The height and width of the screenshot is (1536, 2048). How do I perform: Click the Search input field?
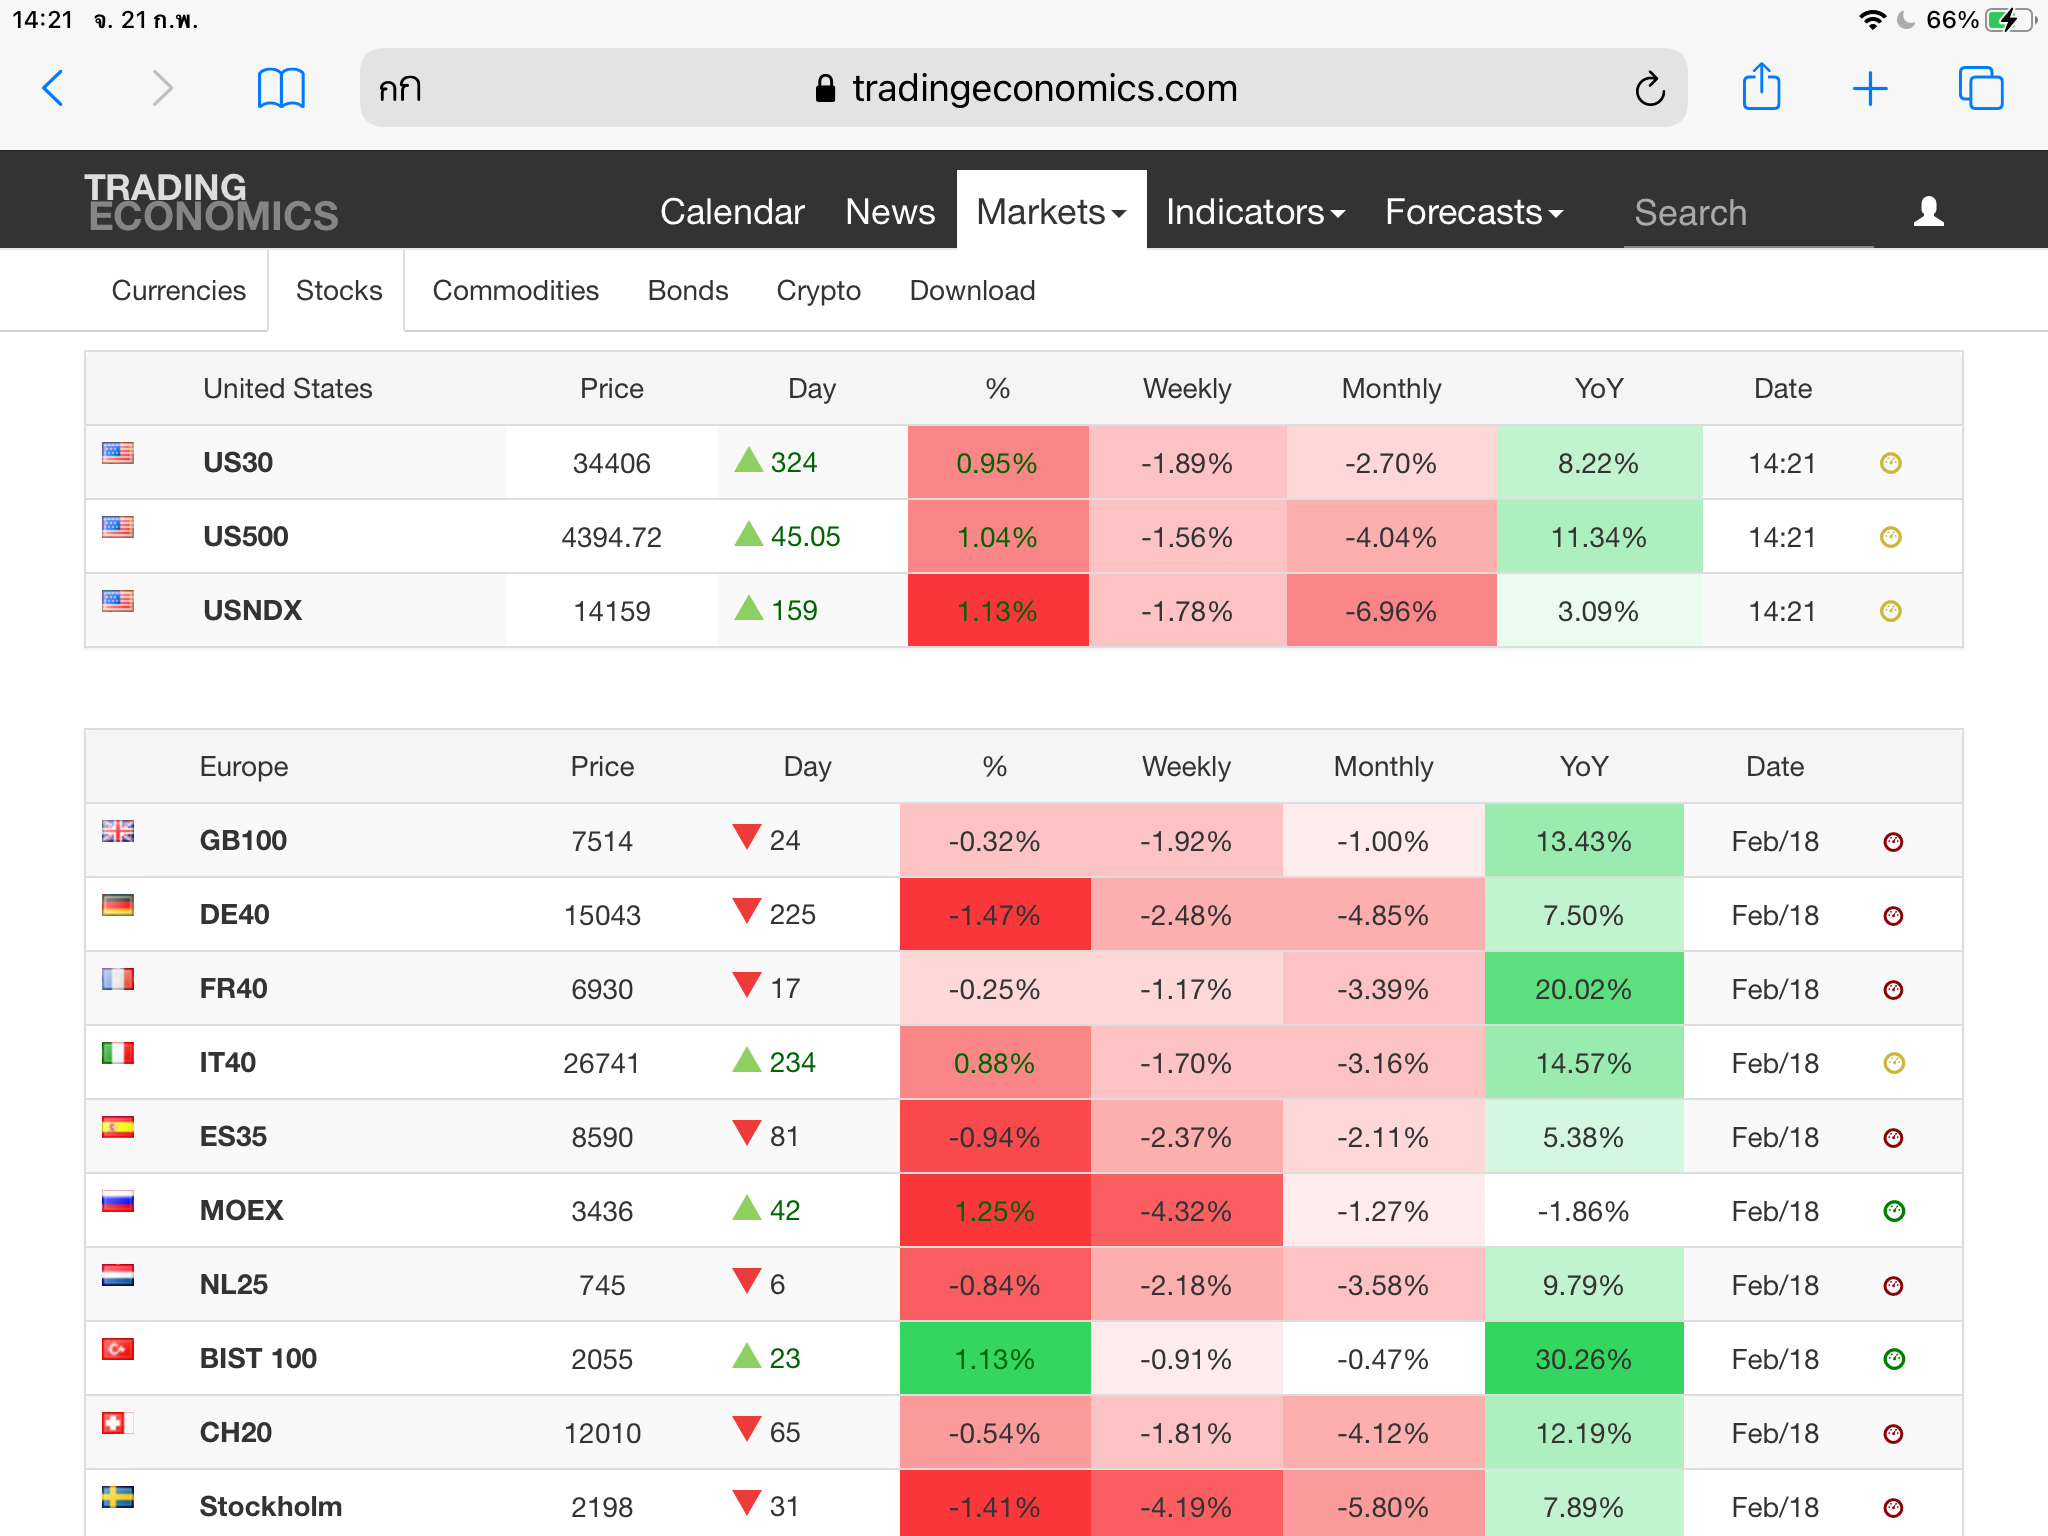click(x=1748, y=212)
